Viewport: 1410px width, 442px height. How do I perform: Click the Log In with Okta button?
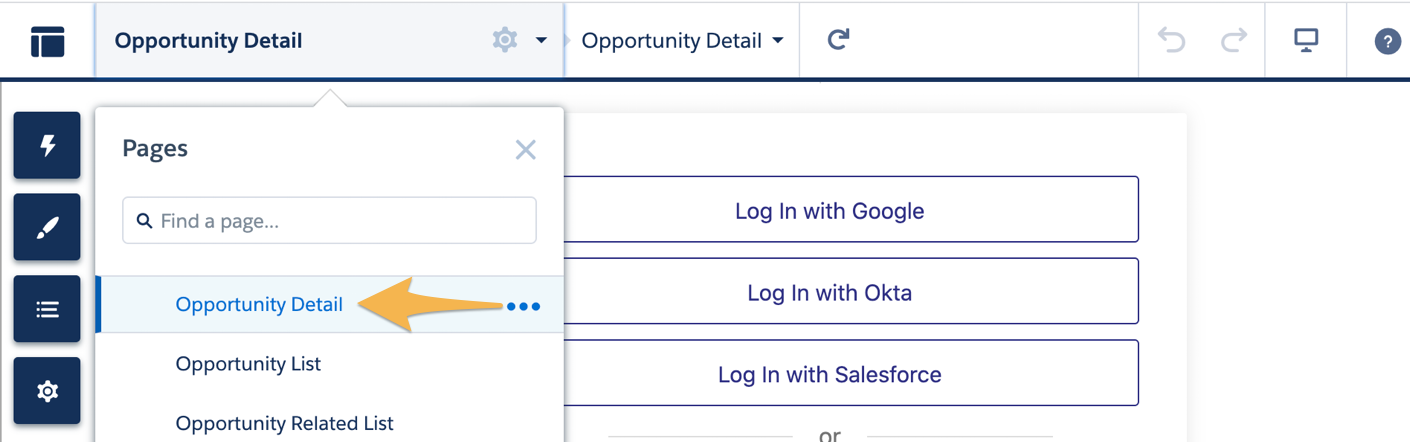(x=829, y=292)
